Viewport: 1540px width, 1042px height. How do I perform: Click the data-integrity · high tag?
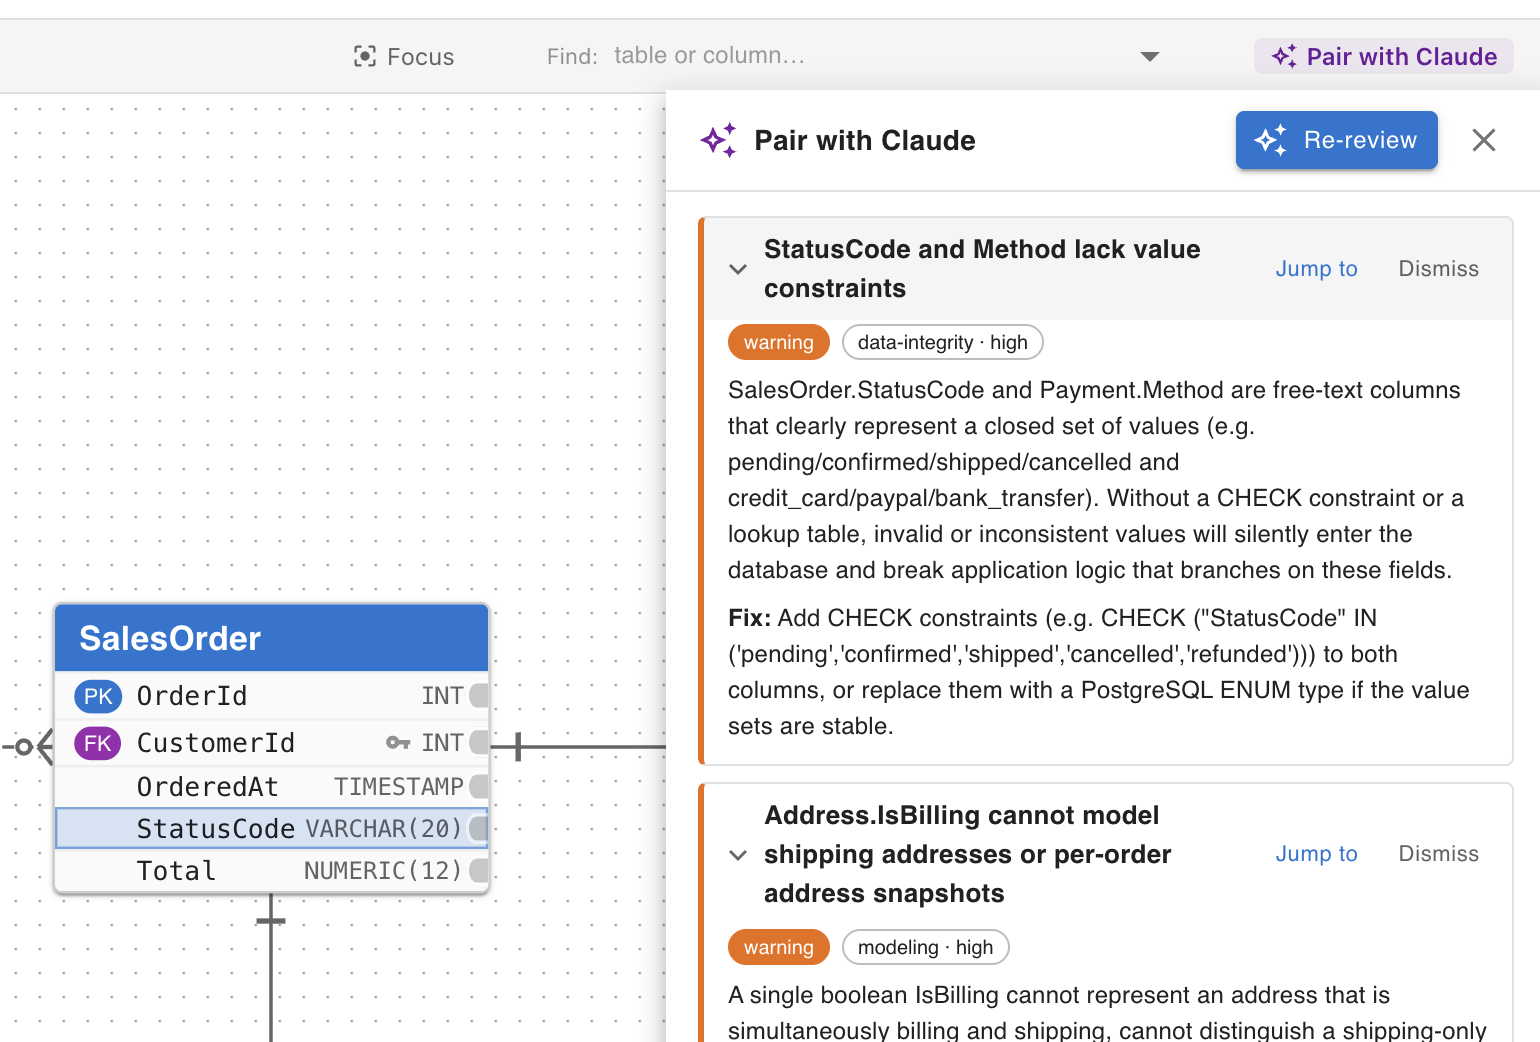coord(943,342)
